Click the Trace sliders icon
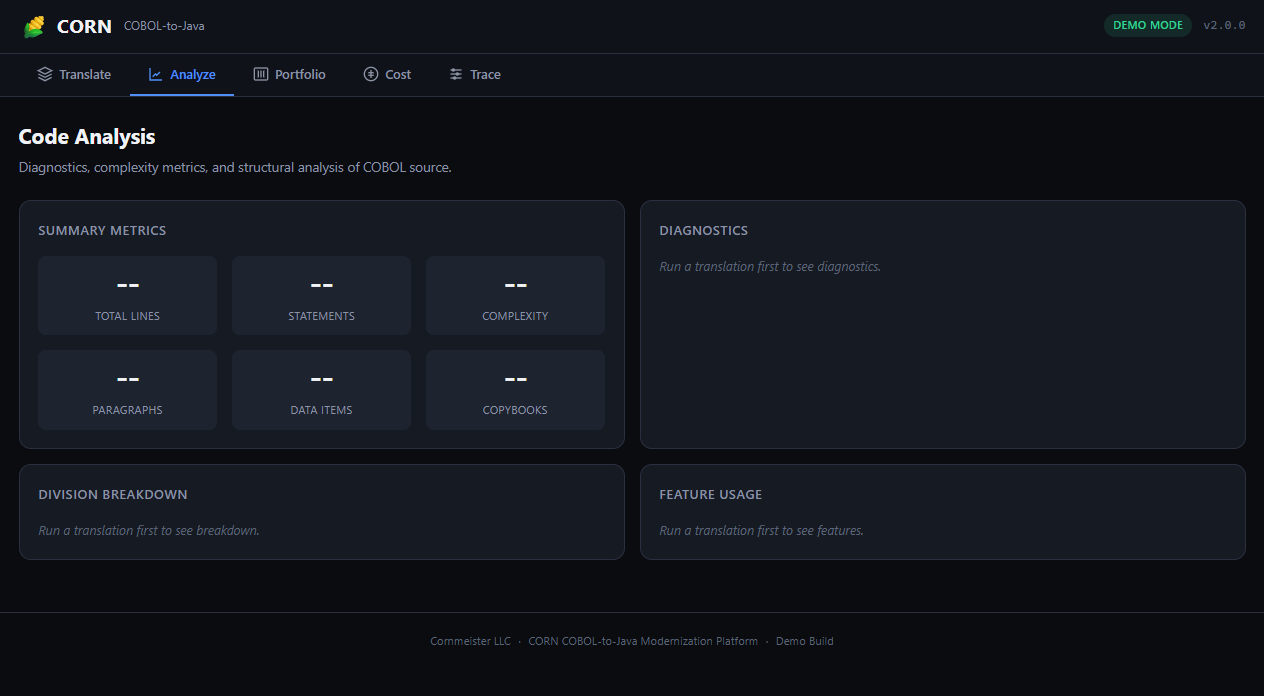Image resolution: width=1264 pixels, height=696 pixels. (456, 74)
